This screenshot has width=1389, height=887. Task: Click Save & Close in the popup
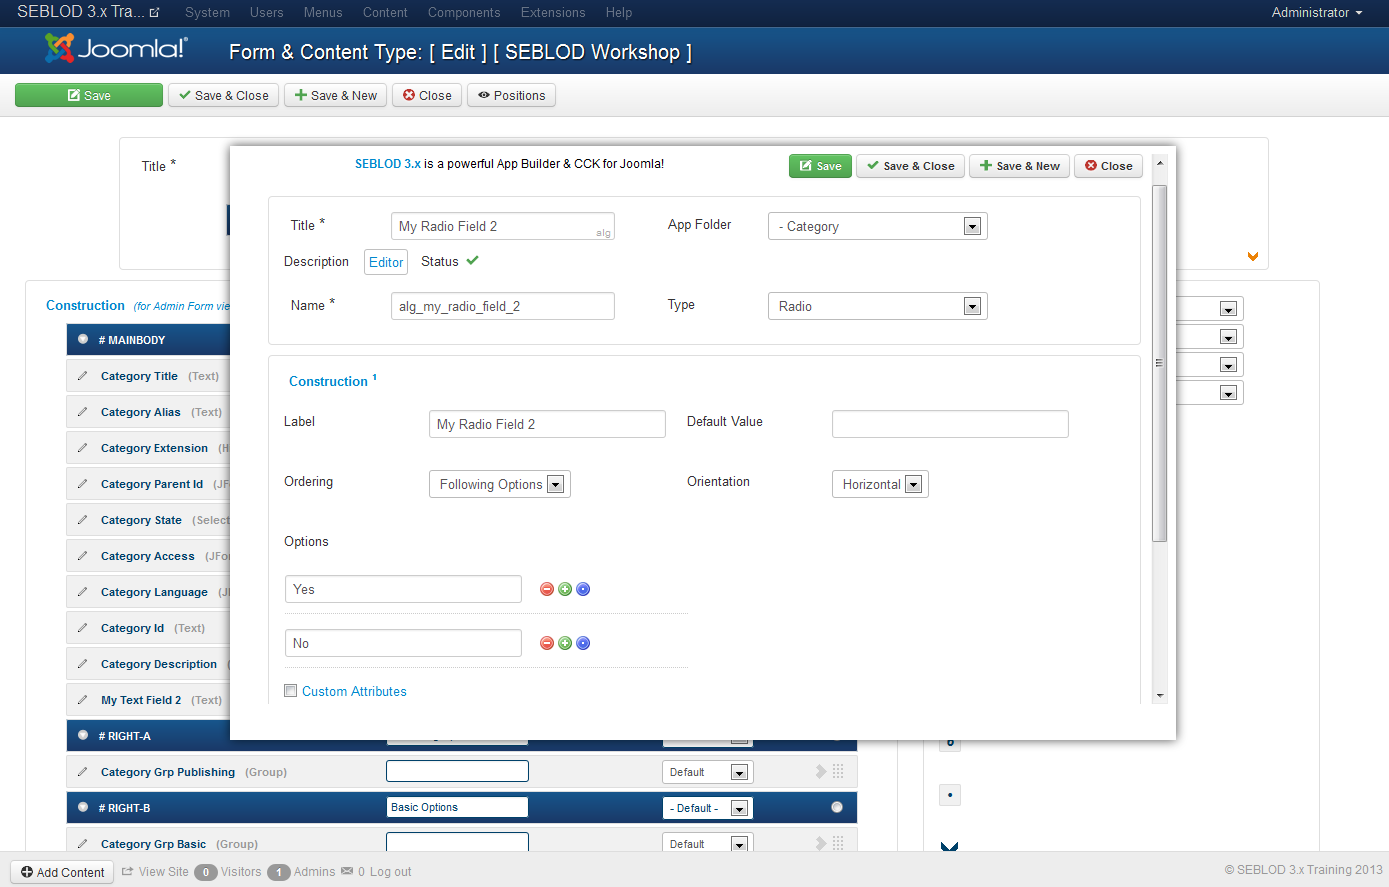910,166
